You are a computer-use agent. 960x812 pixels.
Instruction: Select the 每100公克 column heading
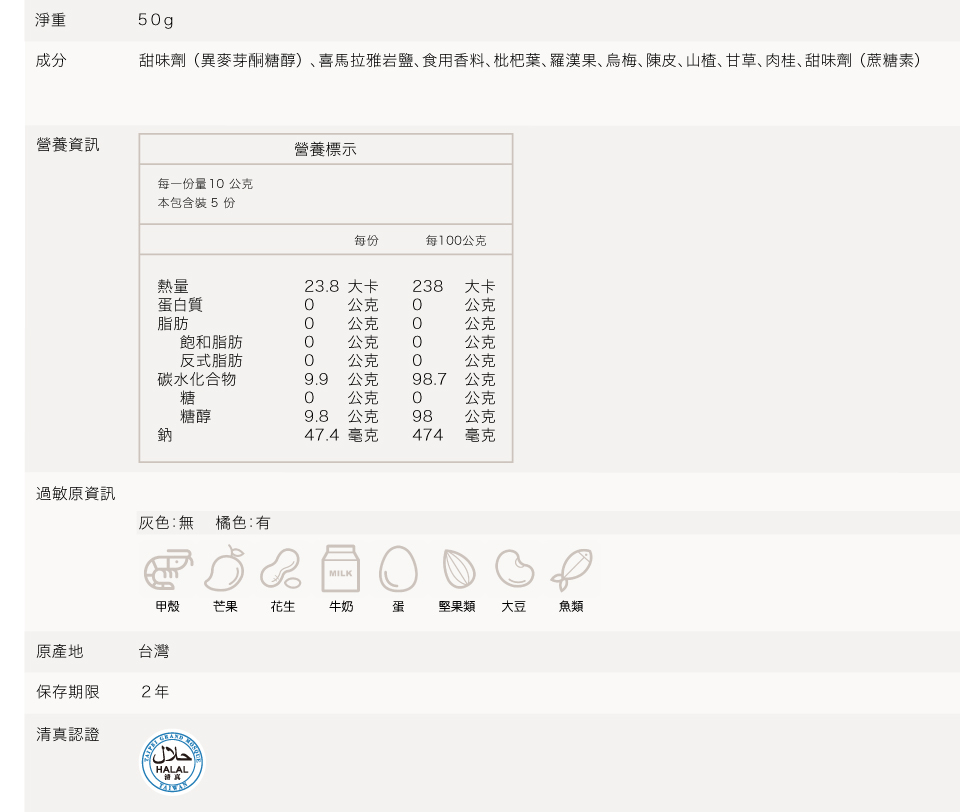click(455, 241)
